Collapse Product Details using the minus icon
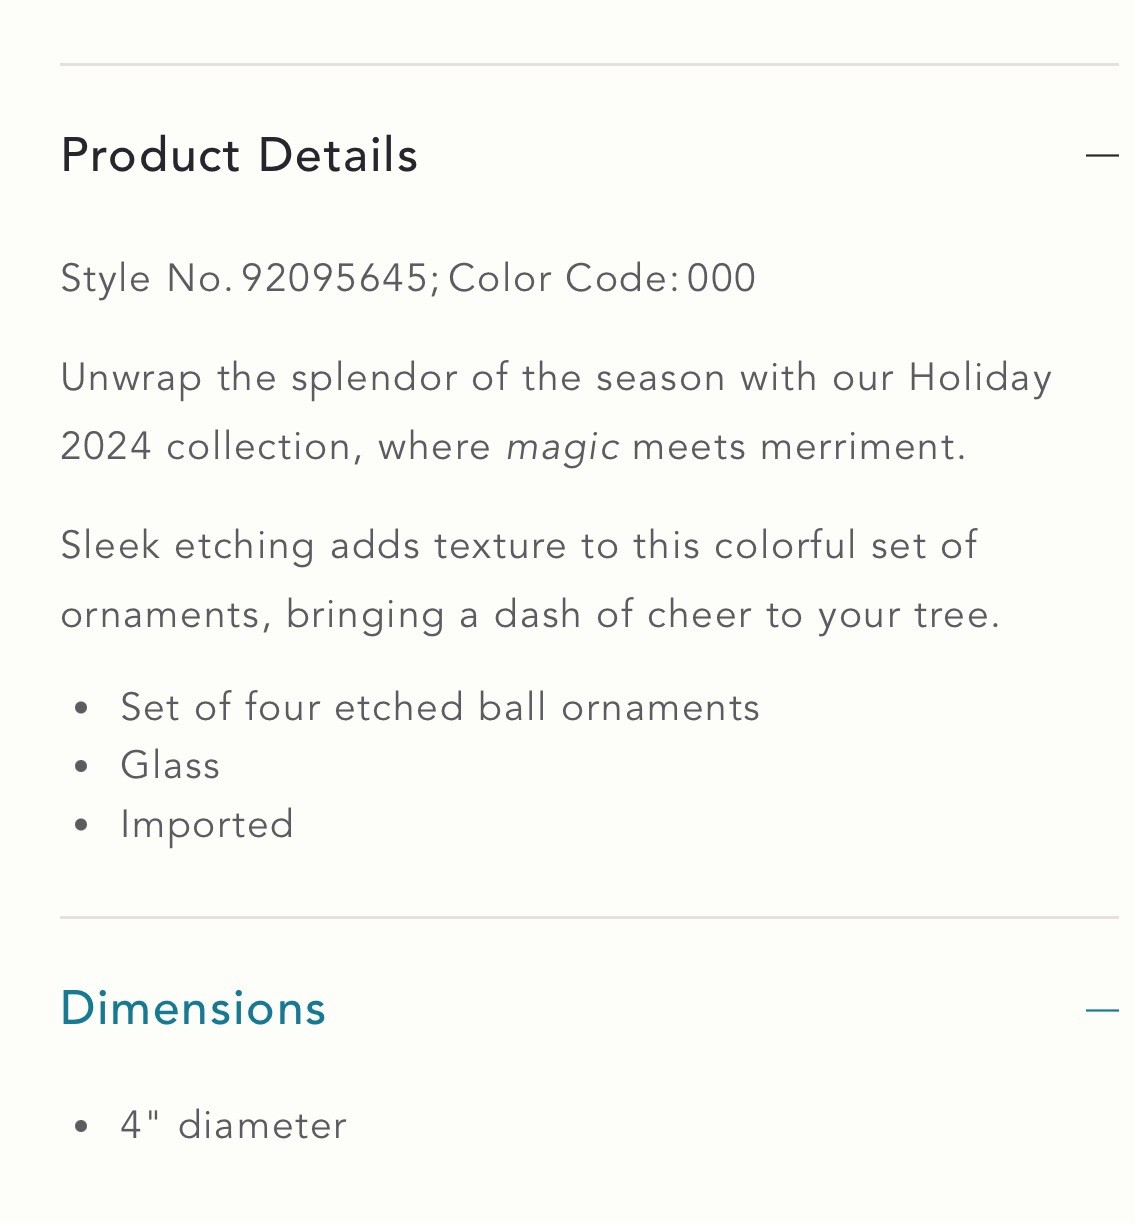This screenshot has width=1135, height=1223. coord(1101,155)
